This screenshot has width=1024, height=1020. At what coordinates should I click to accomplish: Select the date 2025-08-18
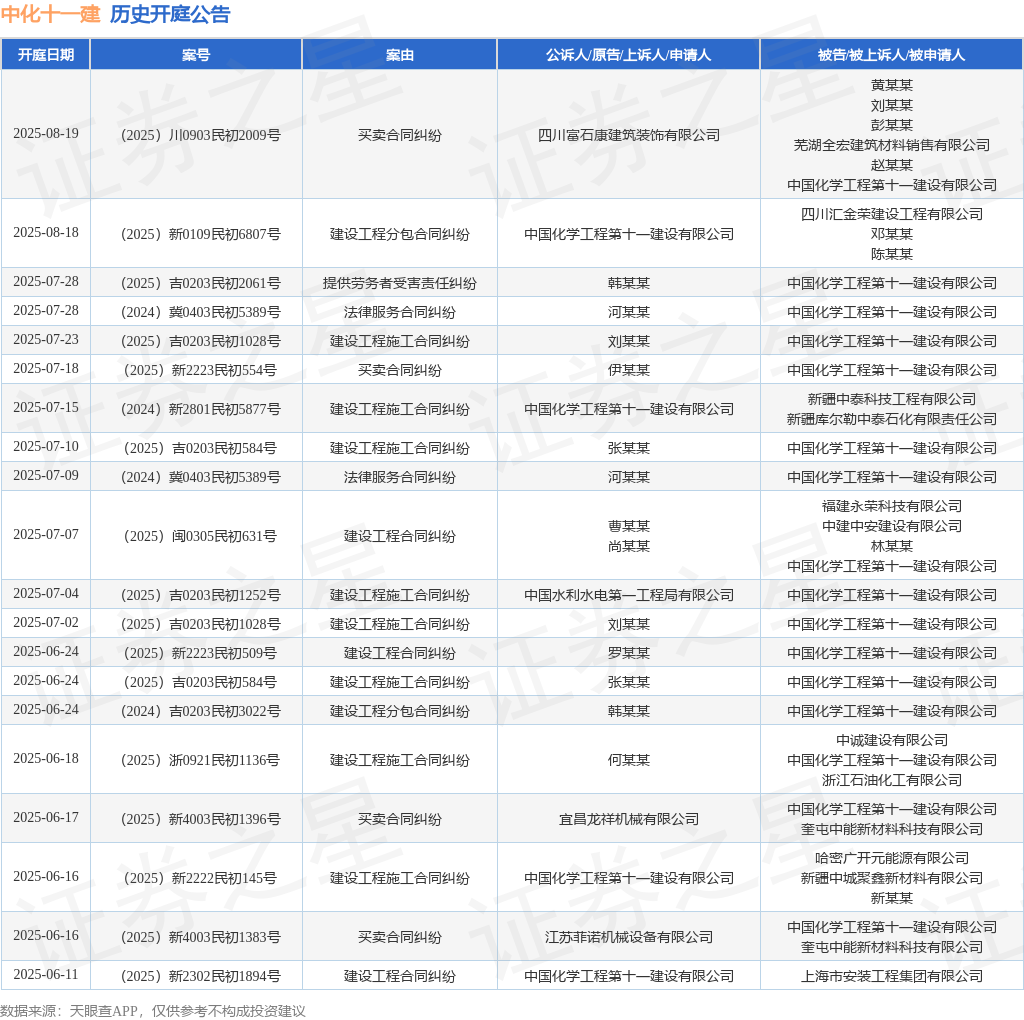(46, 232)
